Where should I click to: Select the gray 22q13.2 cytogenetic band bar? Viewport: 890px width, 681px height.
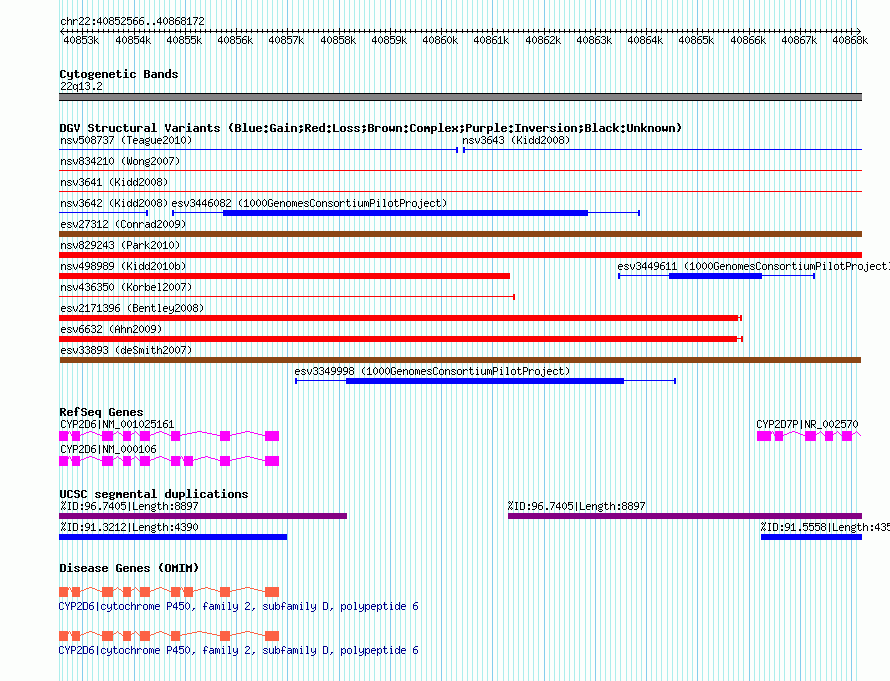[x=460, y=97]
